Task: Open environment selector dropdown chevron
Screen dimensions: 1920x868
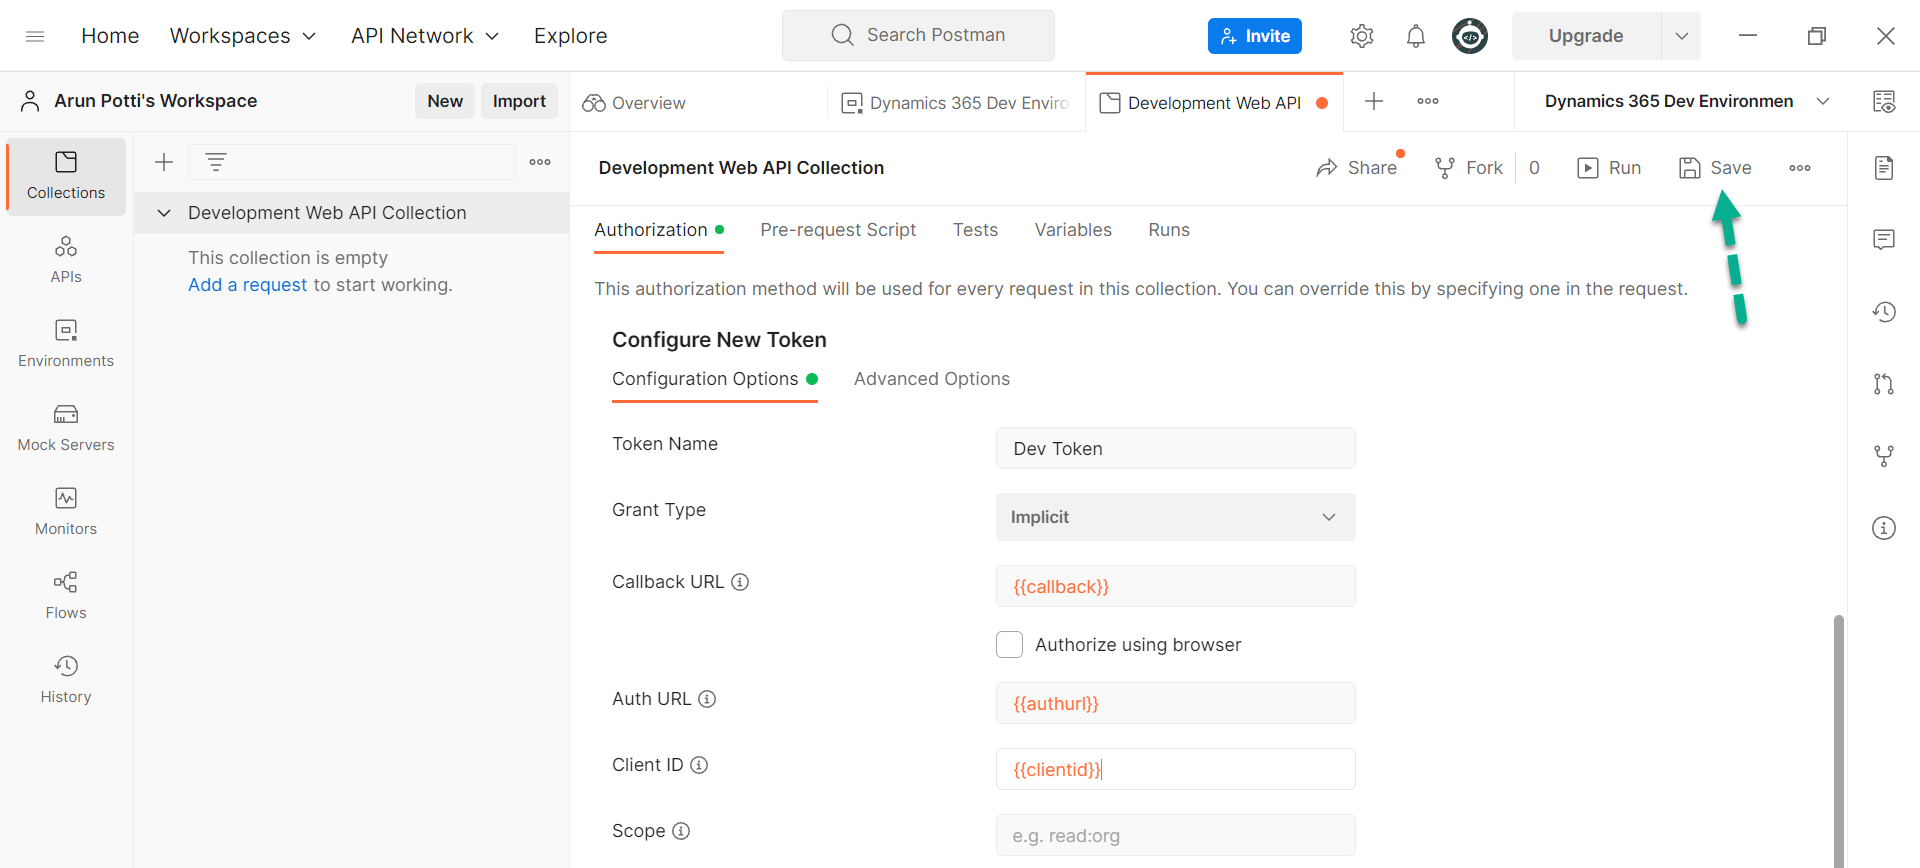Action: (1823, 101)
